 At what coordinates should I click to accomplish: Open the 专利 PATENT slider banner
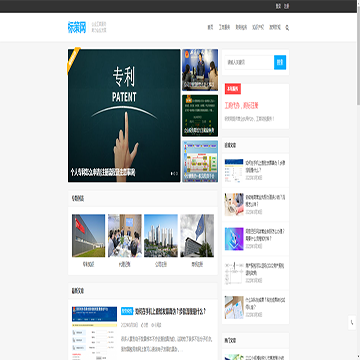pyautogui.click(x=124, y=115)
